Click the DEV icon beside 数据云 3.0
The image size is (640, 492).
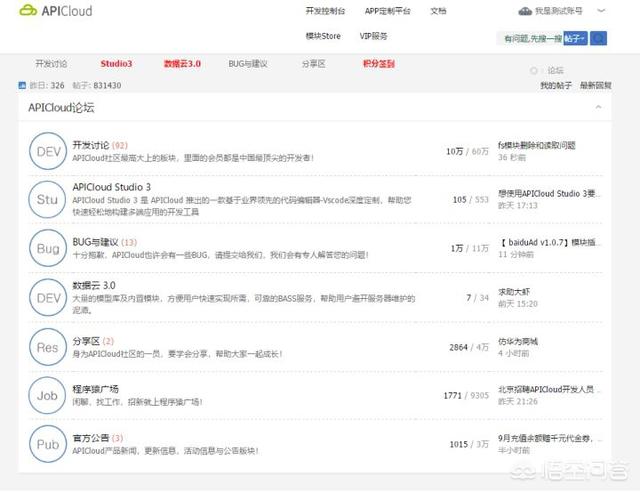pos(48,296)
